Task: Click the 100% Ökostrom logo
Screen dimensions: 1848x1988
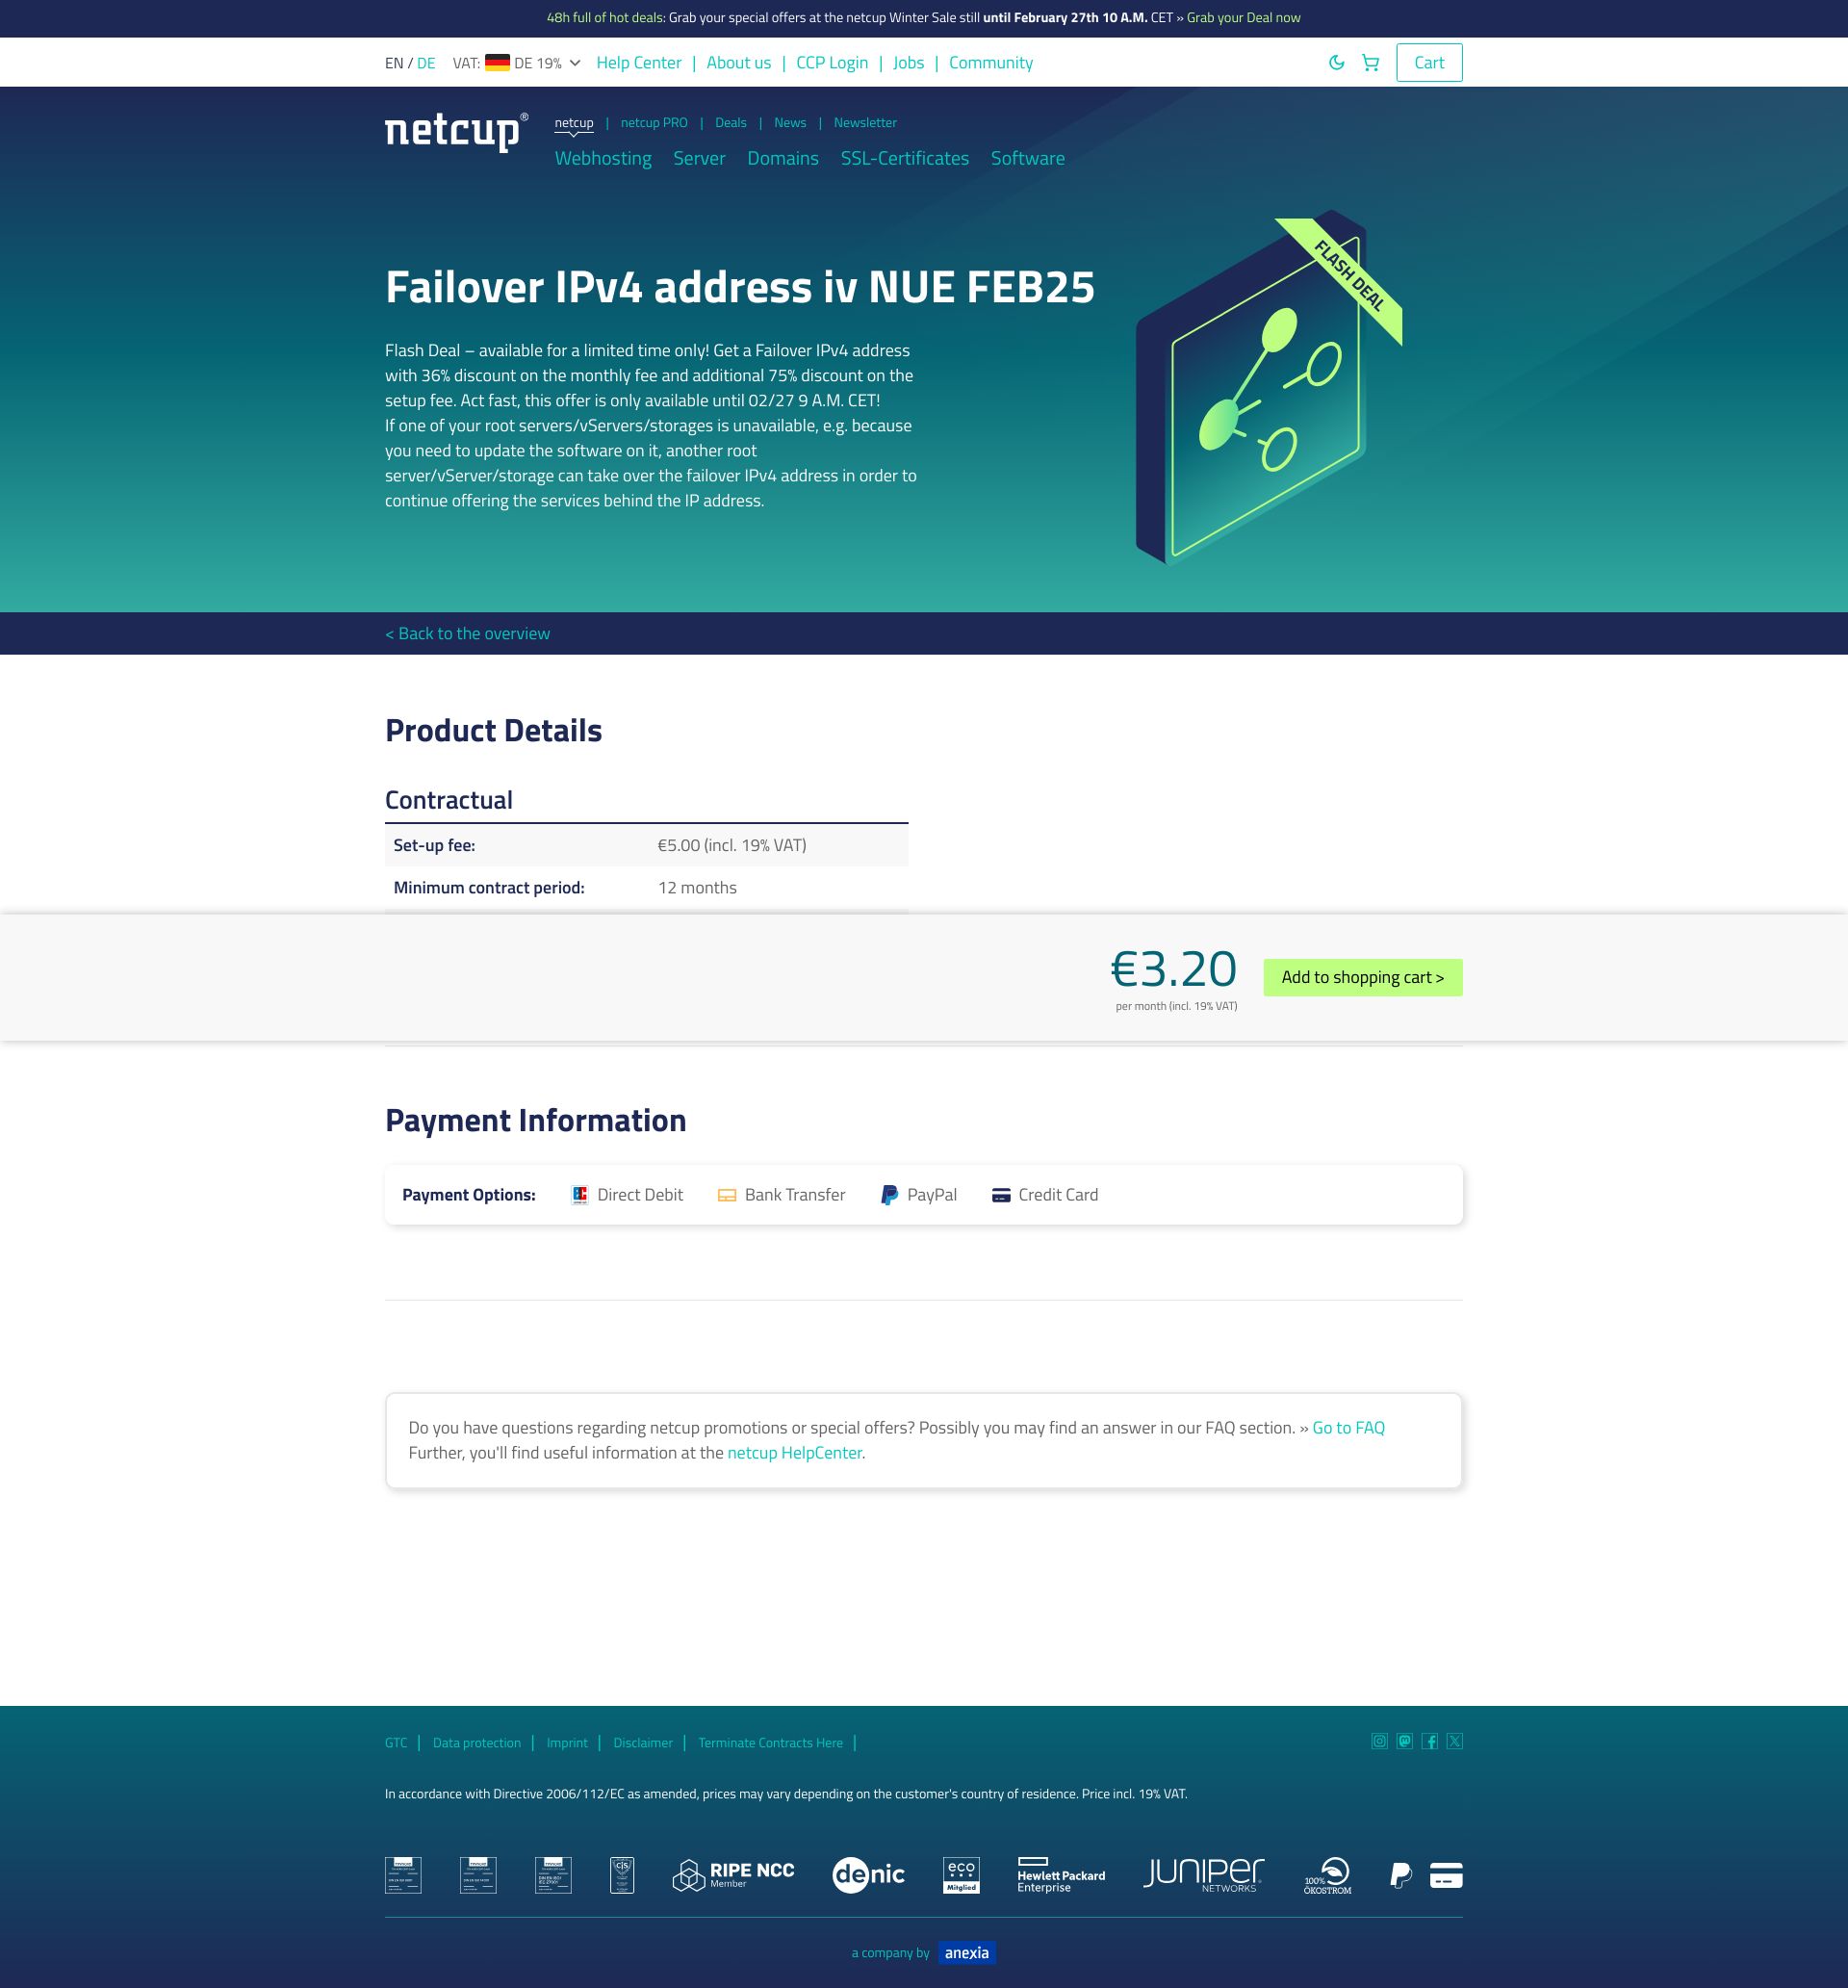Action: [1328, 1876]
